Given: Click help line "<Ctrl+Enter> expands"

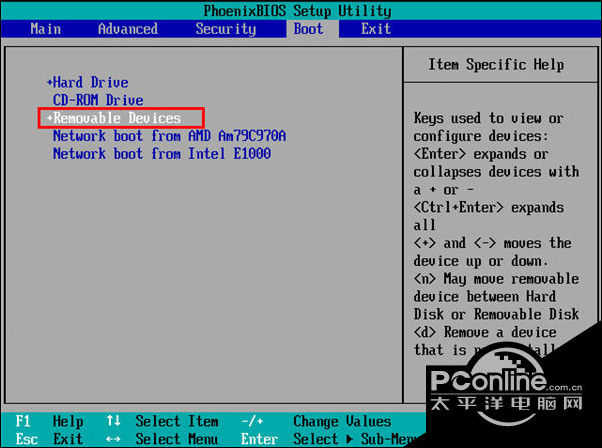Looking at the screenshot, I should click(489, 208).
